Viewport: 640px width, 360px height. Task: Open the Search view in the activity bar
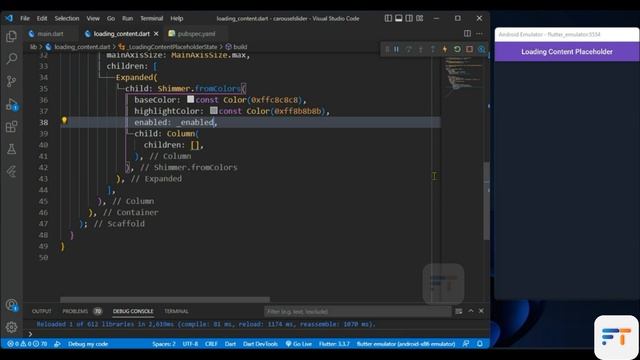pyautogui.click(x=11, y=59)
